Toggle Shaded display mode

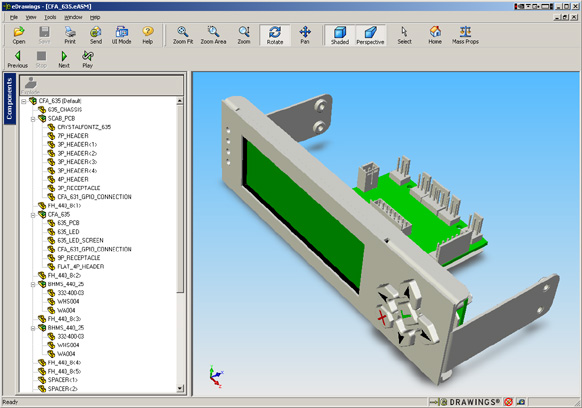(340, 36)
